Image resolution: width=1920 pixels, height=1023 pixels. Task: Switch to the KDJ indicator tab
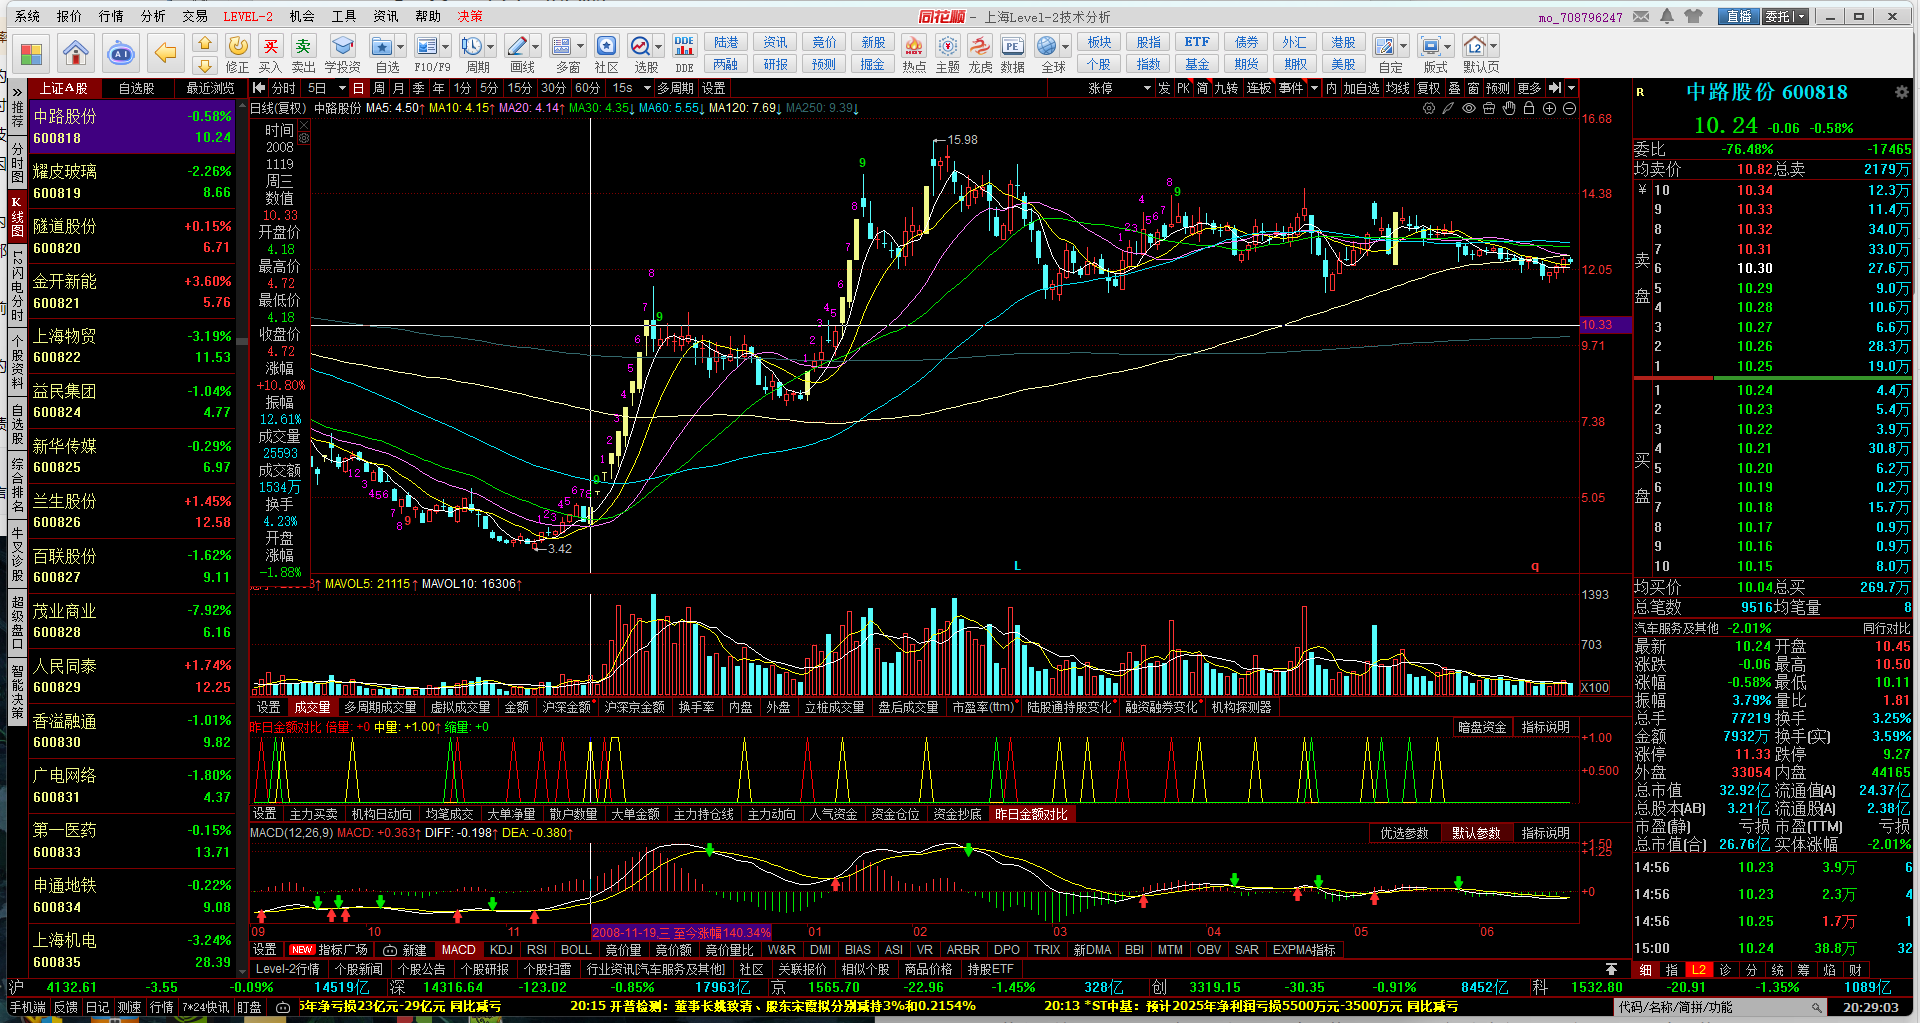(x=501, y=950)
